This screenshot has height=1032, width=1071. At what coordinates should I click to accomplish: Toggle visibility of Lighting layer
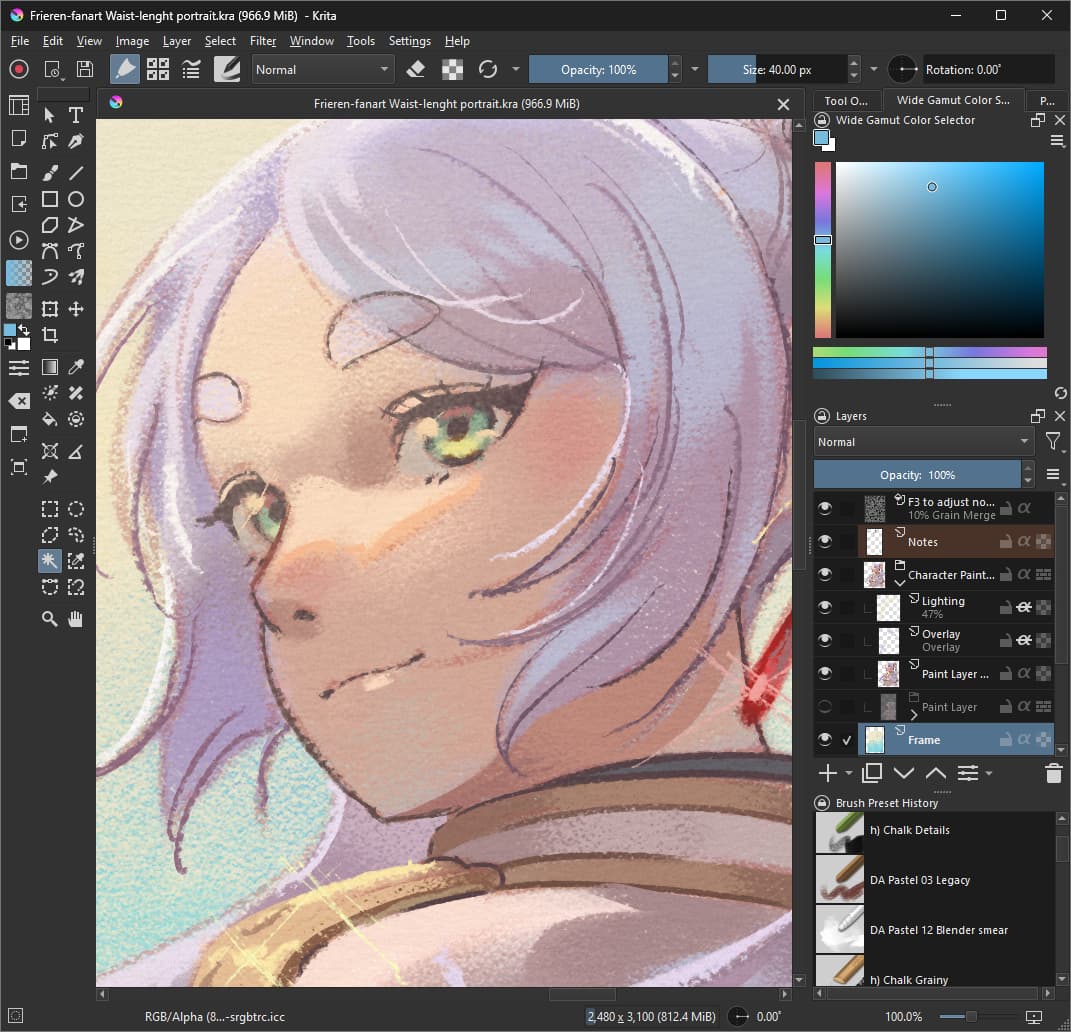(x=825, y=607)
